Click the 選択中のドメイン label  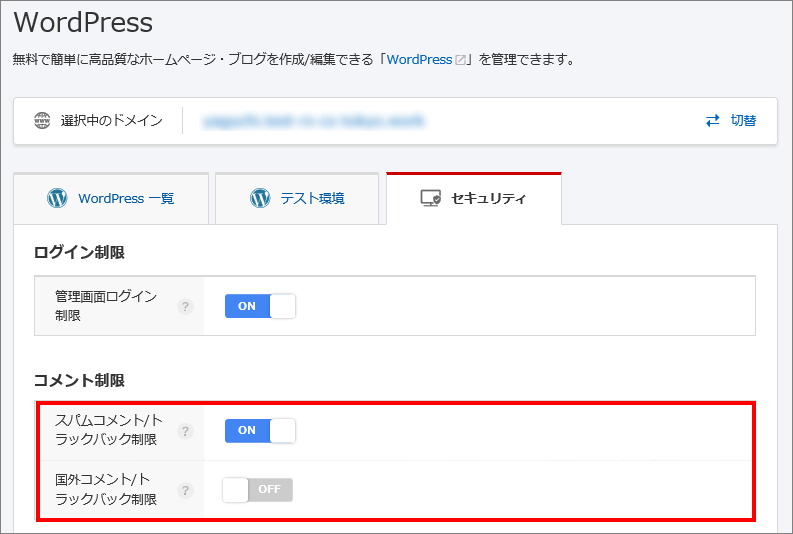[x=112, y=121]
